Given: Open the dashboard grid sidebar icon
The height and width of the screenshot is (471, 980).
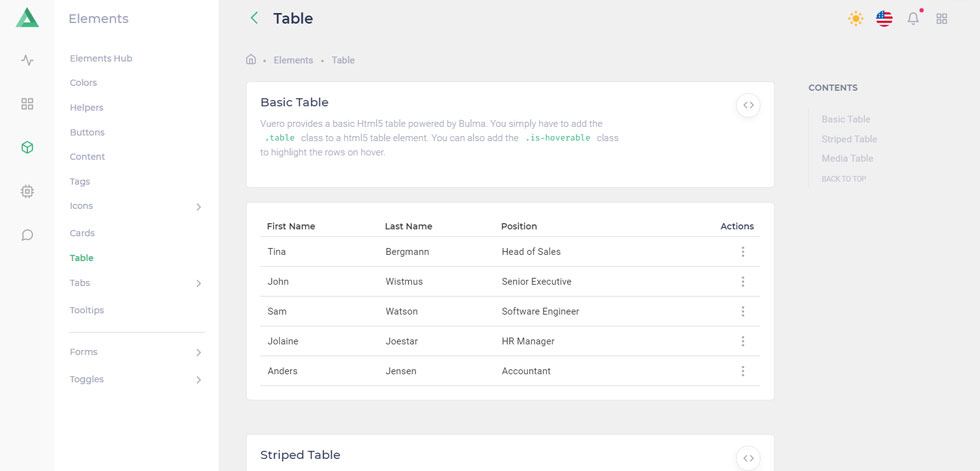Looking at the screenshot, I should coord(27,104).
